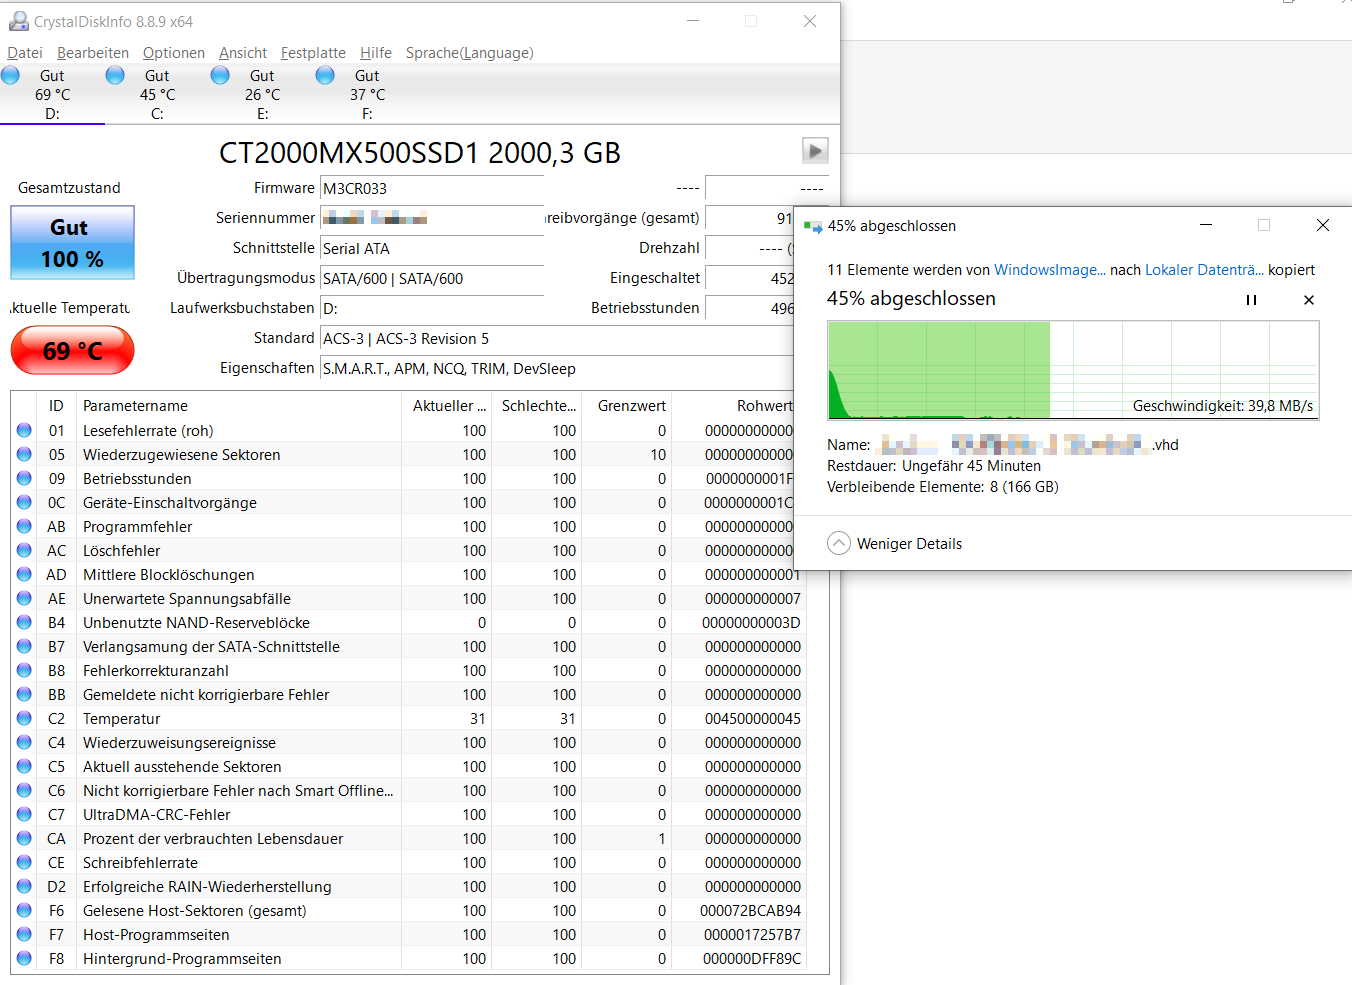Select the Erfolgreiche RAIN-Wiederherstellung row
Image resolution: width=1352 pixels, height=985 pixels.
click(x=408, y=886)
